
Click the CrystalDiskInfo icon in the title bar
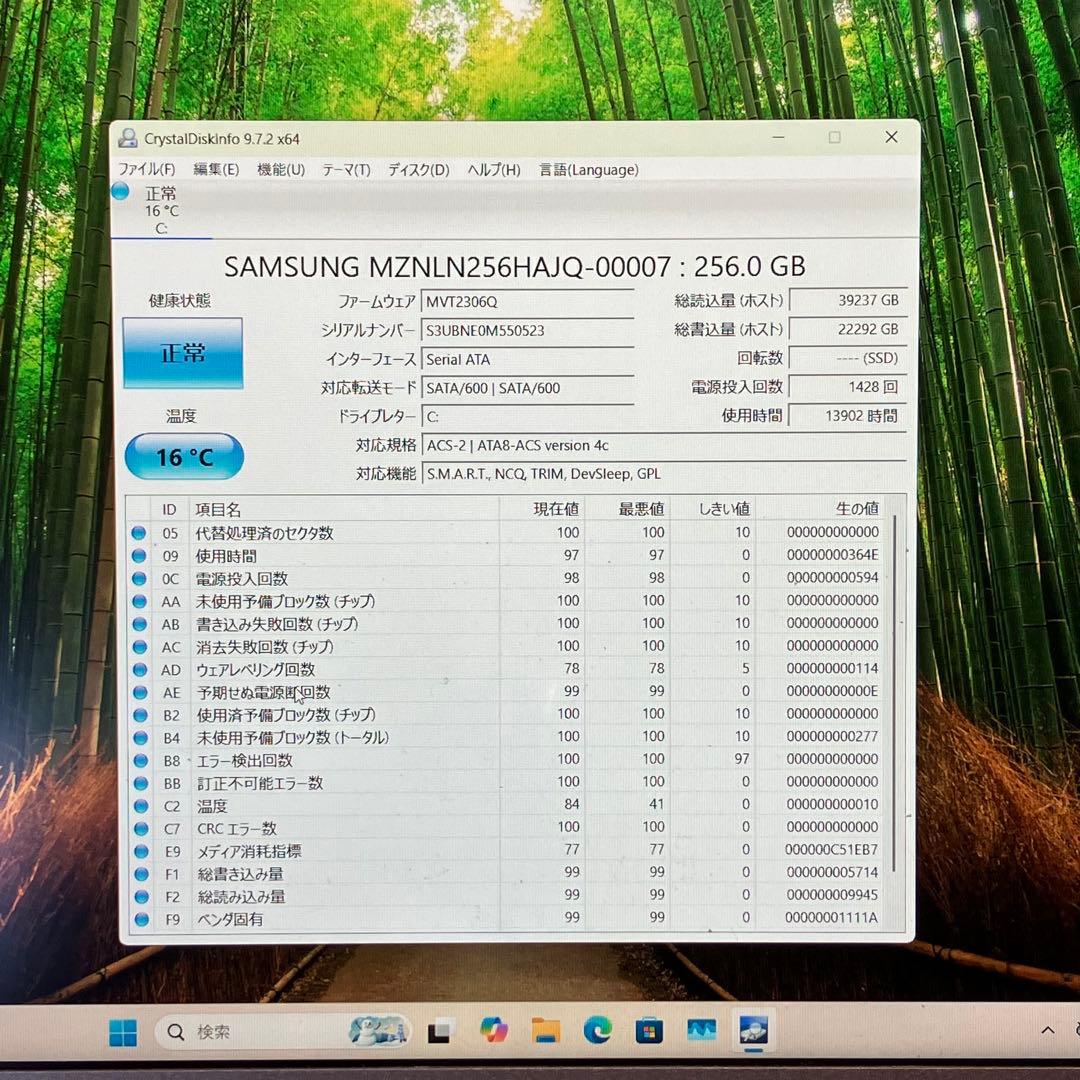(129, 137)
